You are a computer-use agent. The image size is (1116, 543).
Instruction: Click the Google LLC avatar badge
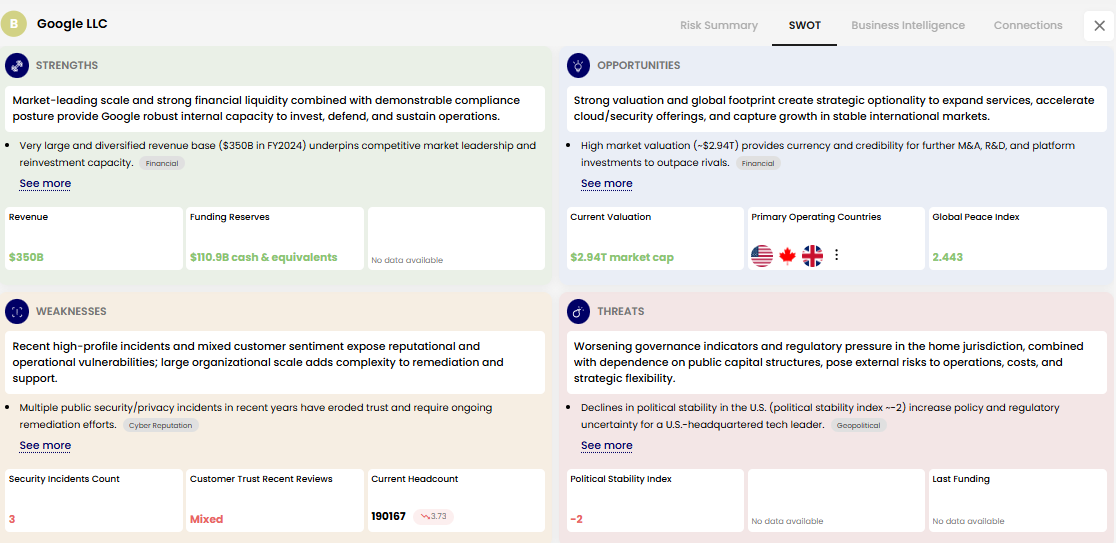point(14,23)
